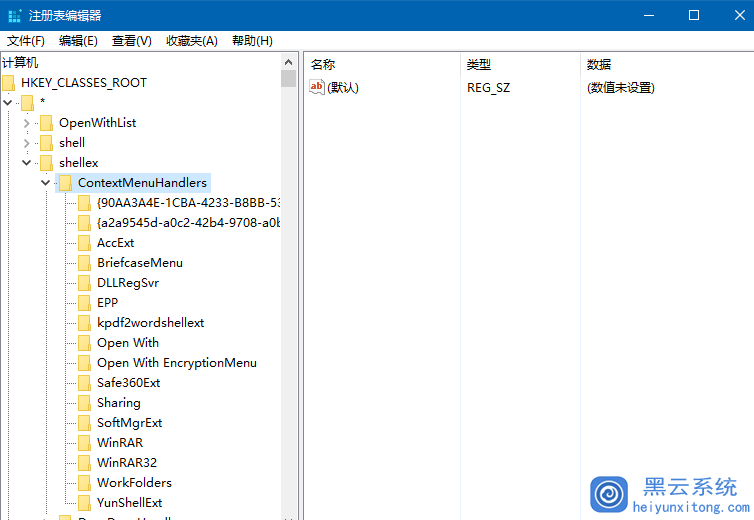
Task: Collapse the ContextMenuHandlers node
Action: point(46,183)
